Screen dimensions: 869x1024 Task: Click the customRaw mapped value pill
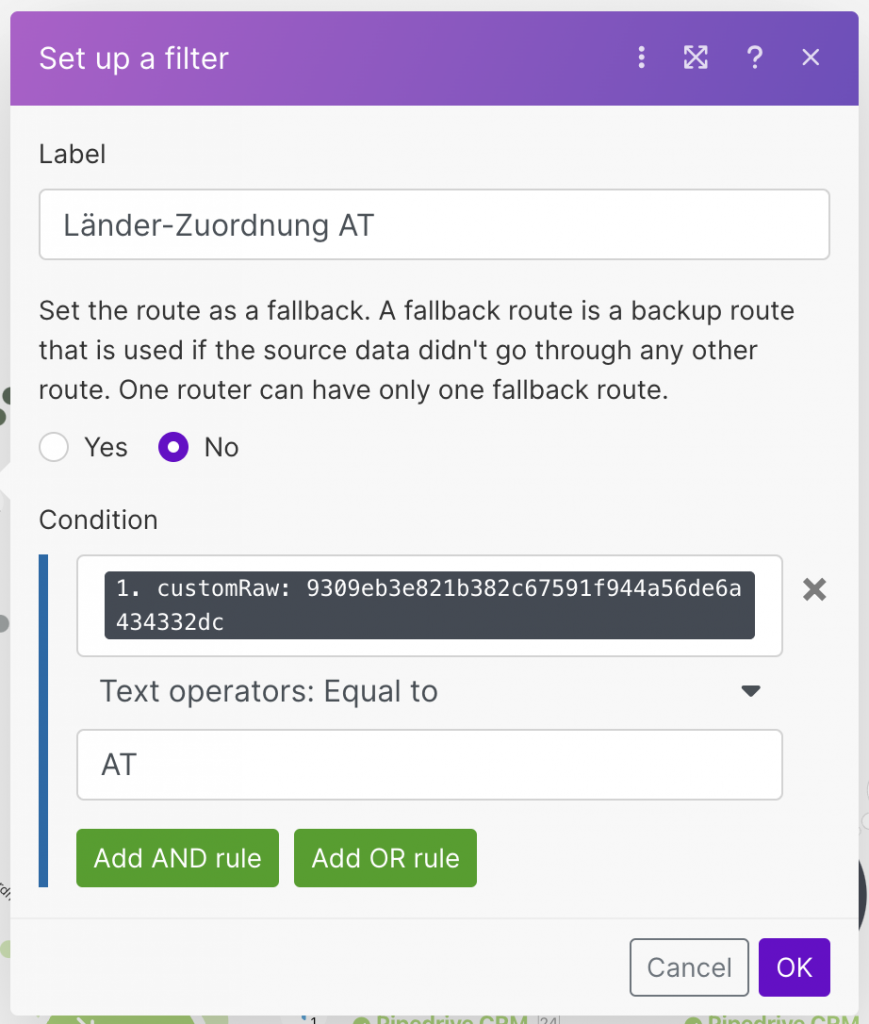pyautogui.click(x=429, y=605)
